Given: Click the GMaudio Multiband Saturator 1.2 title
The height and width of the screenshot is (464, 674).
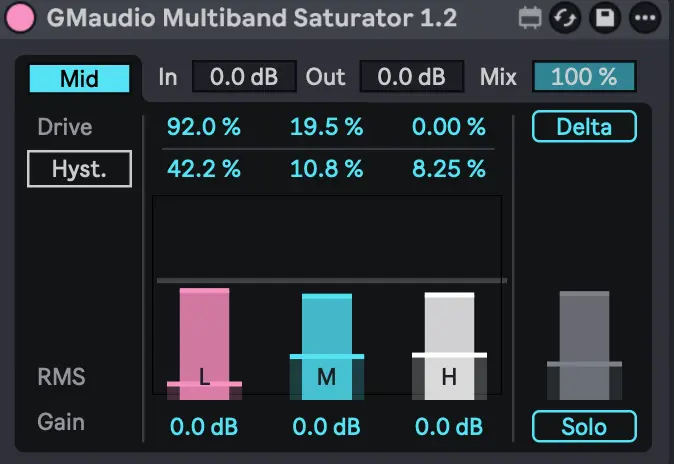Looking at the screenshot, I should click(252, 18).
